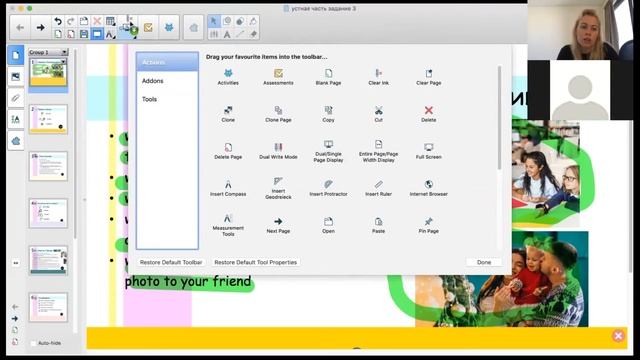The image size is (640, 360).
Task: Go to next page using toolbar forward arrow
Action: (x=40, y=28)
